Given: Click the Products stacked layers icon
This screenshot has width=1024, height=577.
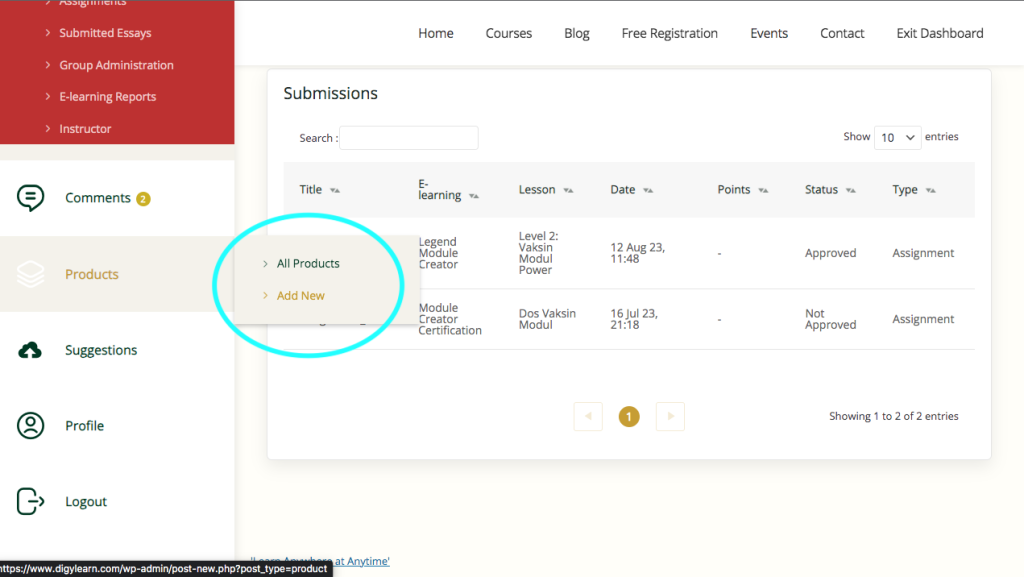Looking at the screenshot, I should pos(31,274).
